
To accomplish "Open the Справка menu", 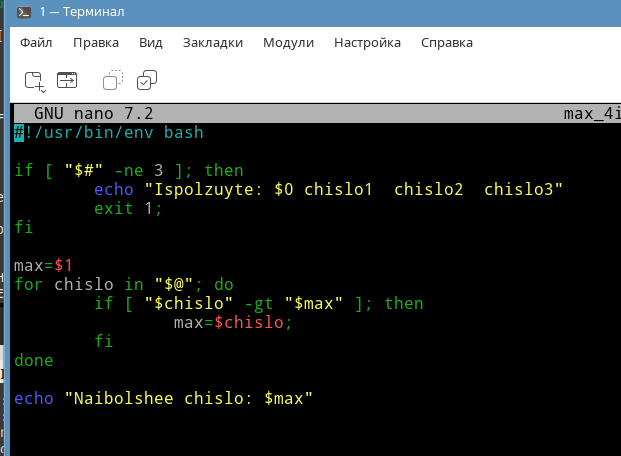I will [447, 43].
